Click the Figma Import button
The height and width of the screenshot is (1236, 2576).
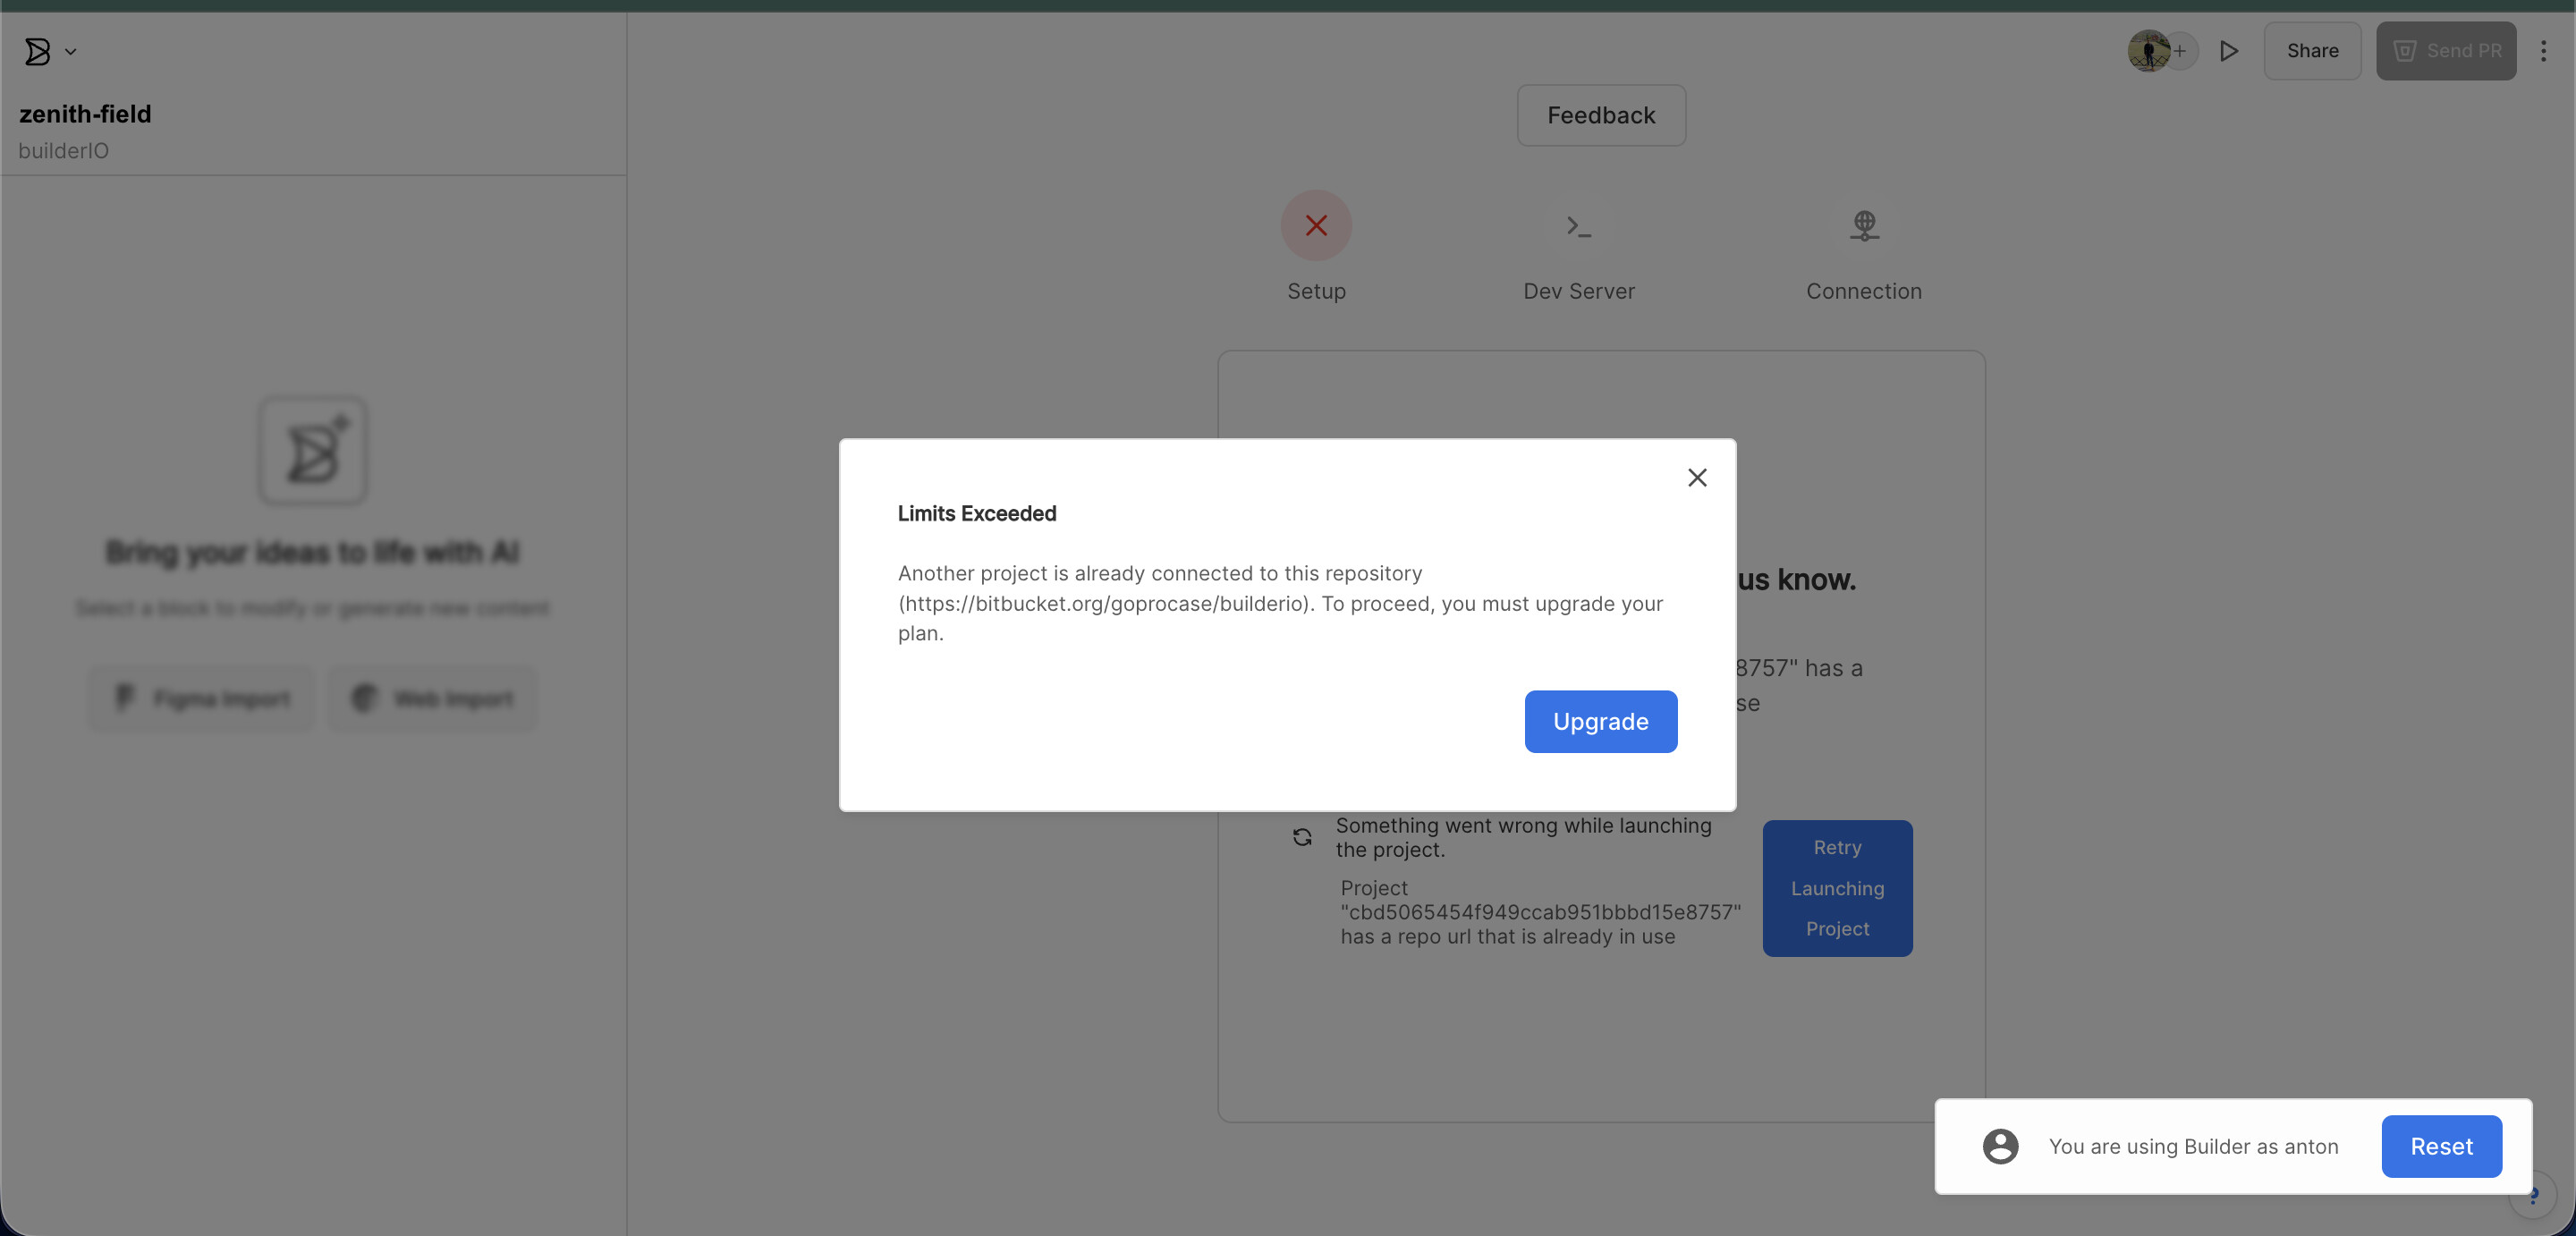pyautogui.click(x=202, y=698)
